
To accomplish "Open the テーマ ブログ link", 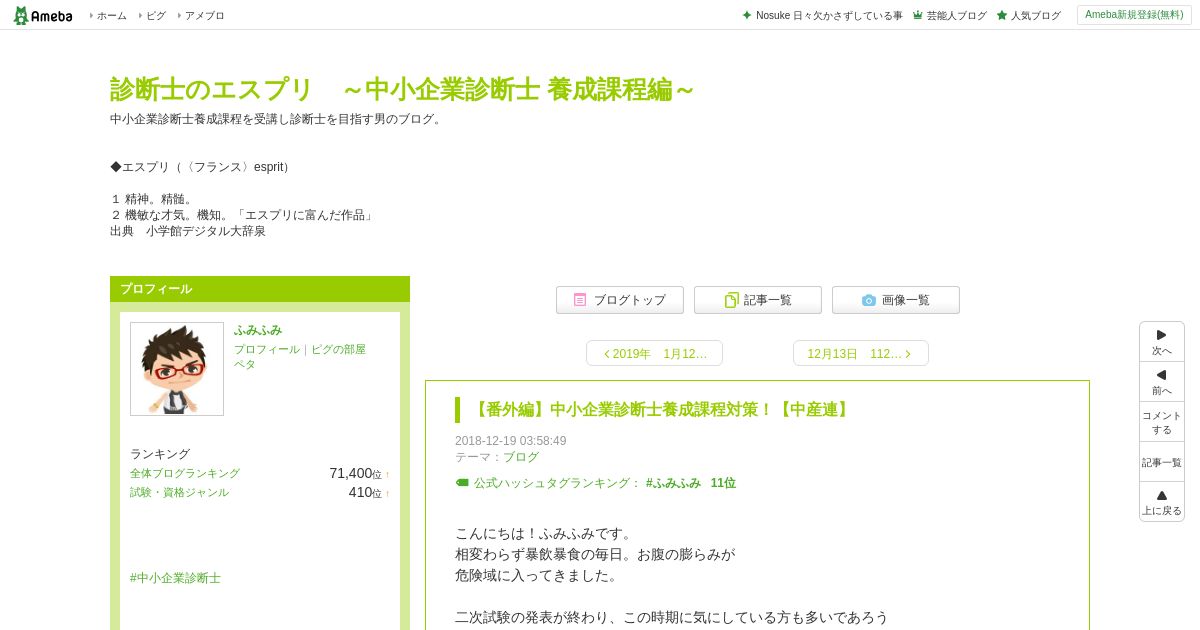I will point(521,457).
